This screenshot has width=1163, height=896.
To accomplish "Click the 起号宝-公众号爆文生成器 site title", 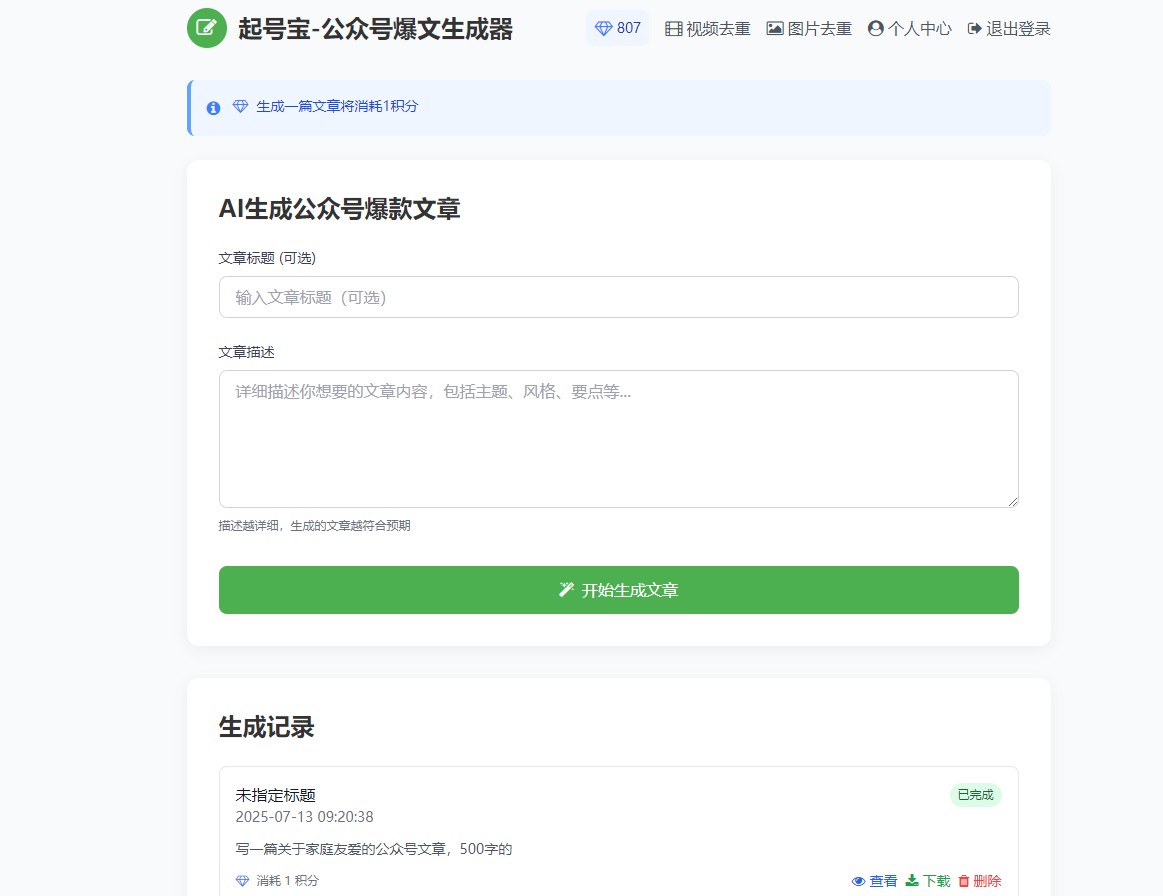I will coord(375,29).
